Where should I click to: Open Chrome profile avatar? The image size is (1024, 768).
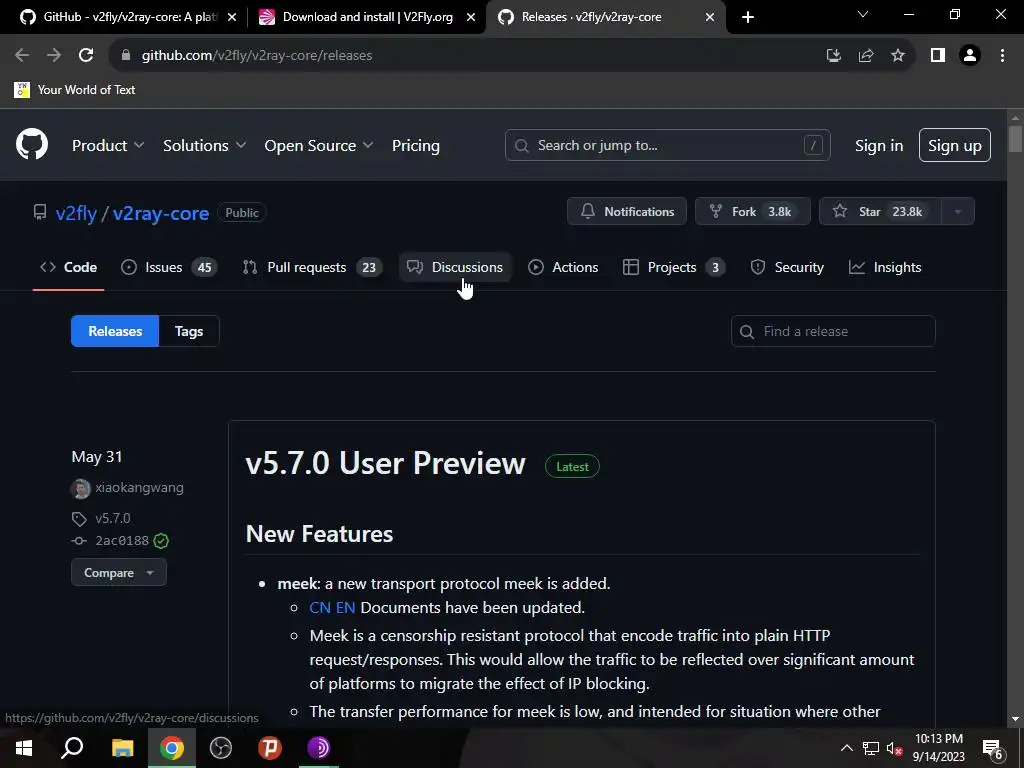tap(970, 56)
